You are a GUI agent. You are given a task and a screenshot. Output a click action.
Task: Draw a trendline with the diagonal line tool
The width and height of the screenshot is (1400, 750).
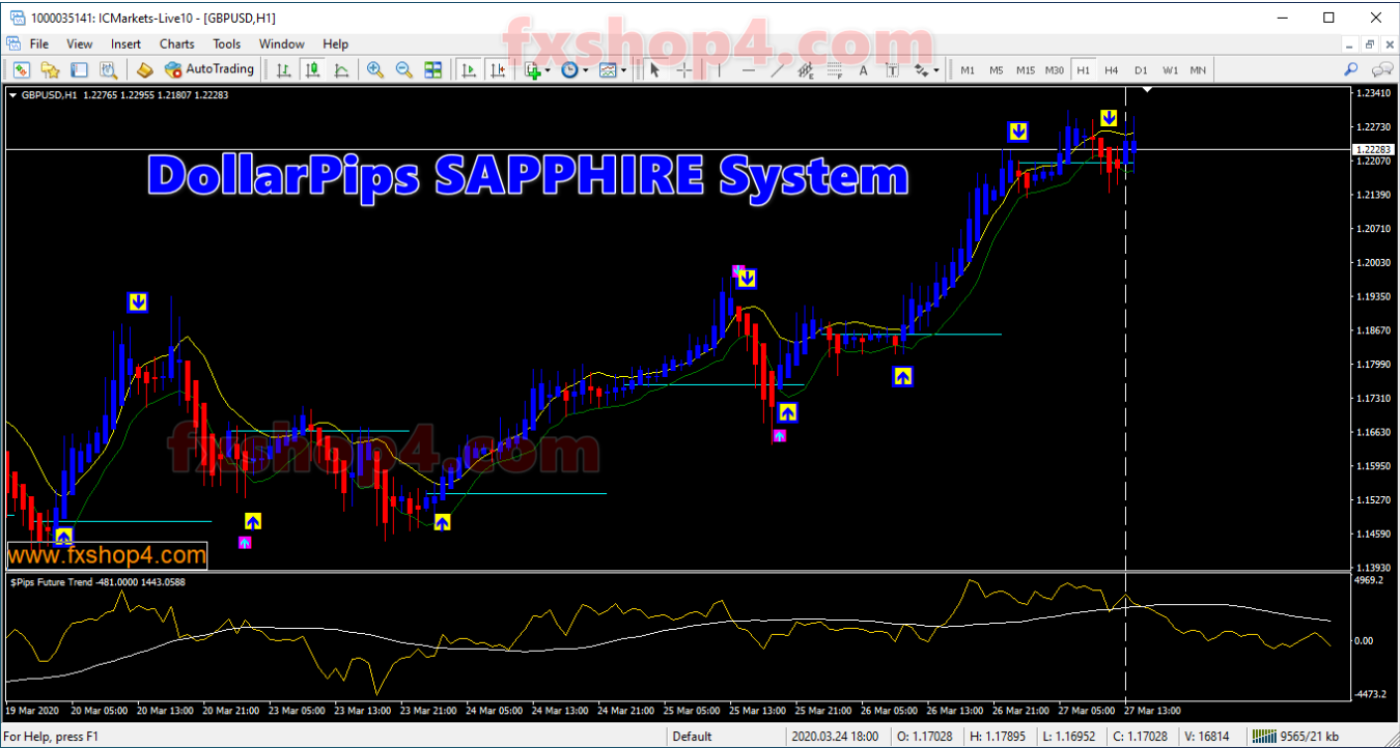click(778, 70)
